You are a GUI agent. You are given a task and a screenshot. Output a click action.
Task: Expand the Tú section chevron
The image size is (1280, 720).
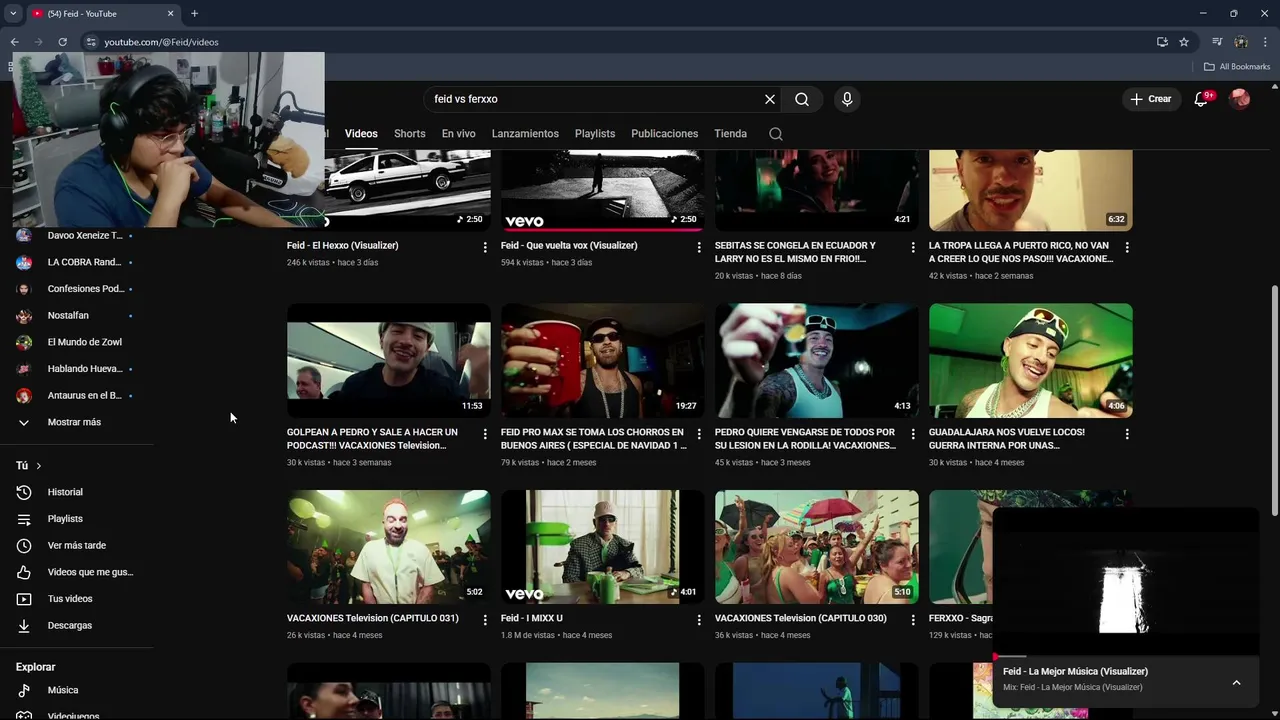click(x=39, y=466)
